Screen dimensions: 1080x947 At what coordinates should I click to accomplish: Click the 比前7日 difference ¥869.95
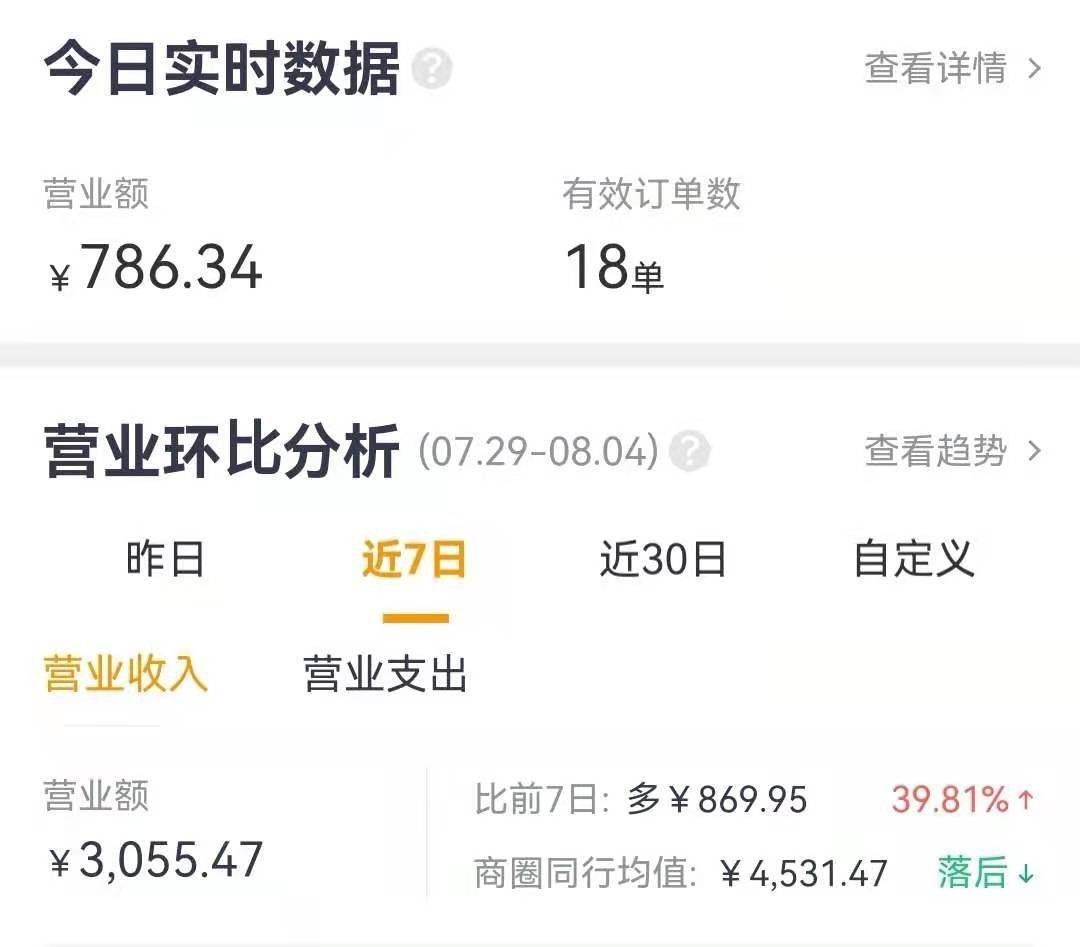pos(737,800)
